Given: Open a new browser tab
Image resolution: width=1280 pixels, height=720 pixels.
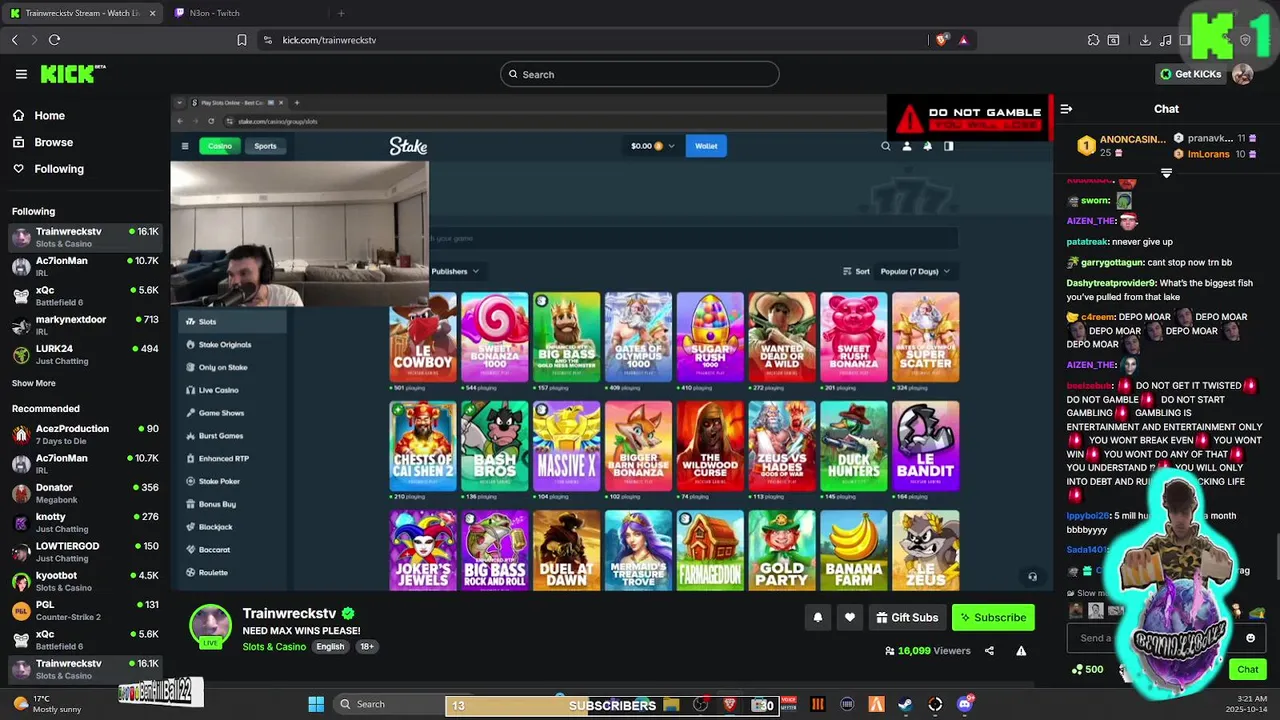Looking at the screenshot, I should click(341, 13).
